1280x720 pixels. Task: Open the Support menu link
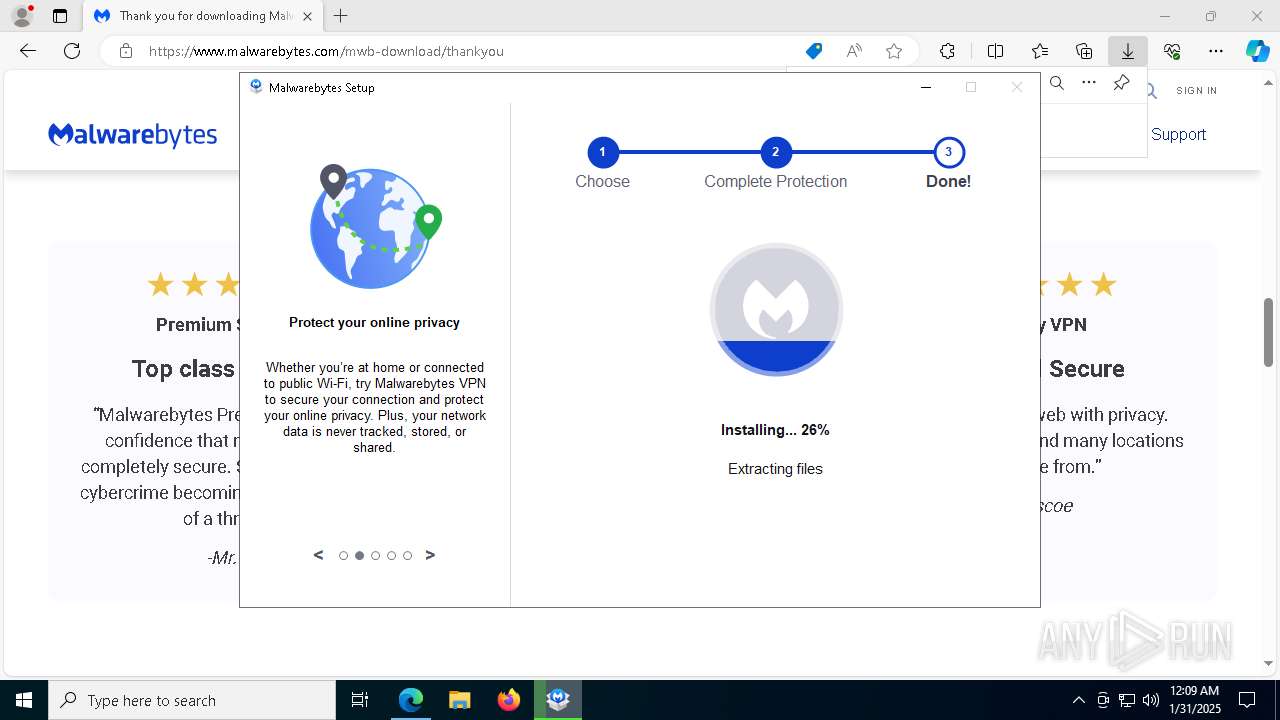point(1178,134)
